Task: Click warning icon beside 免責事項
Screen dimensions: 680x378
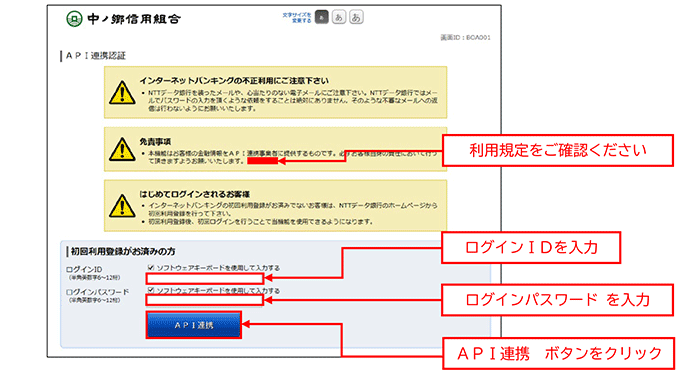Action: point(122,150)
